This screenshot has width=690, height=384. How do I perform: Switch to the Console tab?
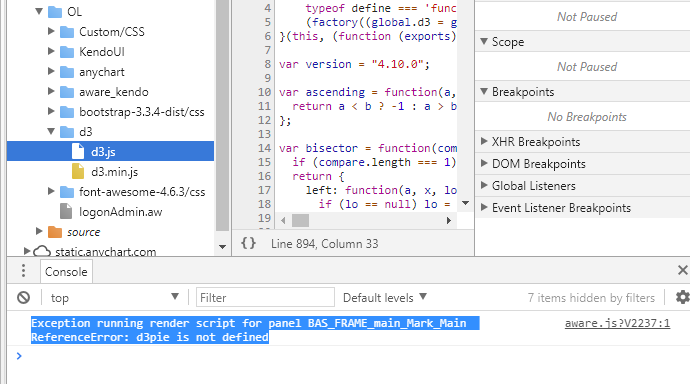[66, 272]
